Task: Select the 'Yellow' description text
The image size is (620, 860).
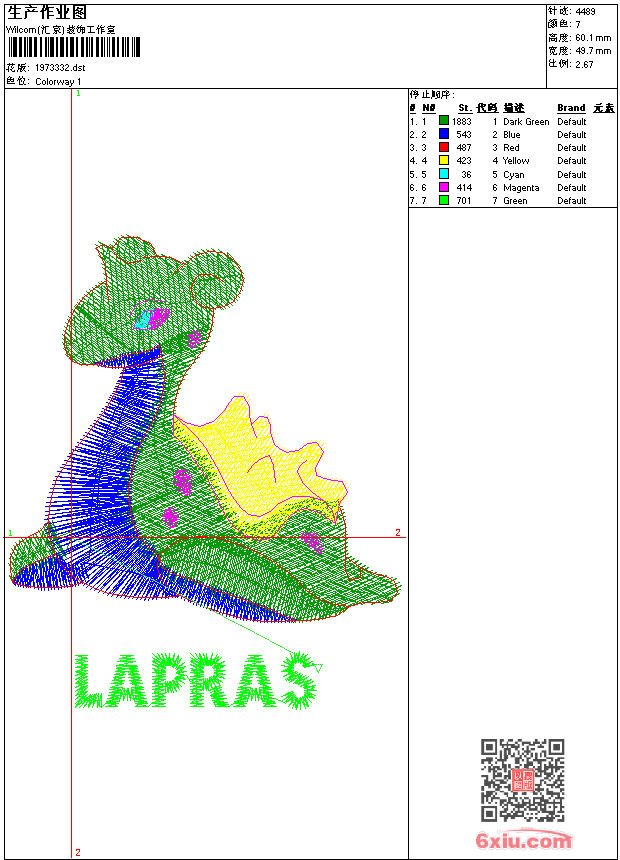Action: coord(516,161)
